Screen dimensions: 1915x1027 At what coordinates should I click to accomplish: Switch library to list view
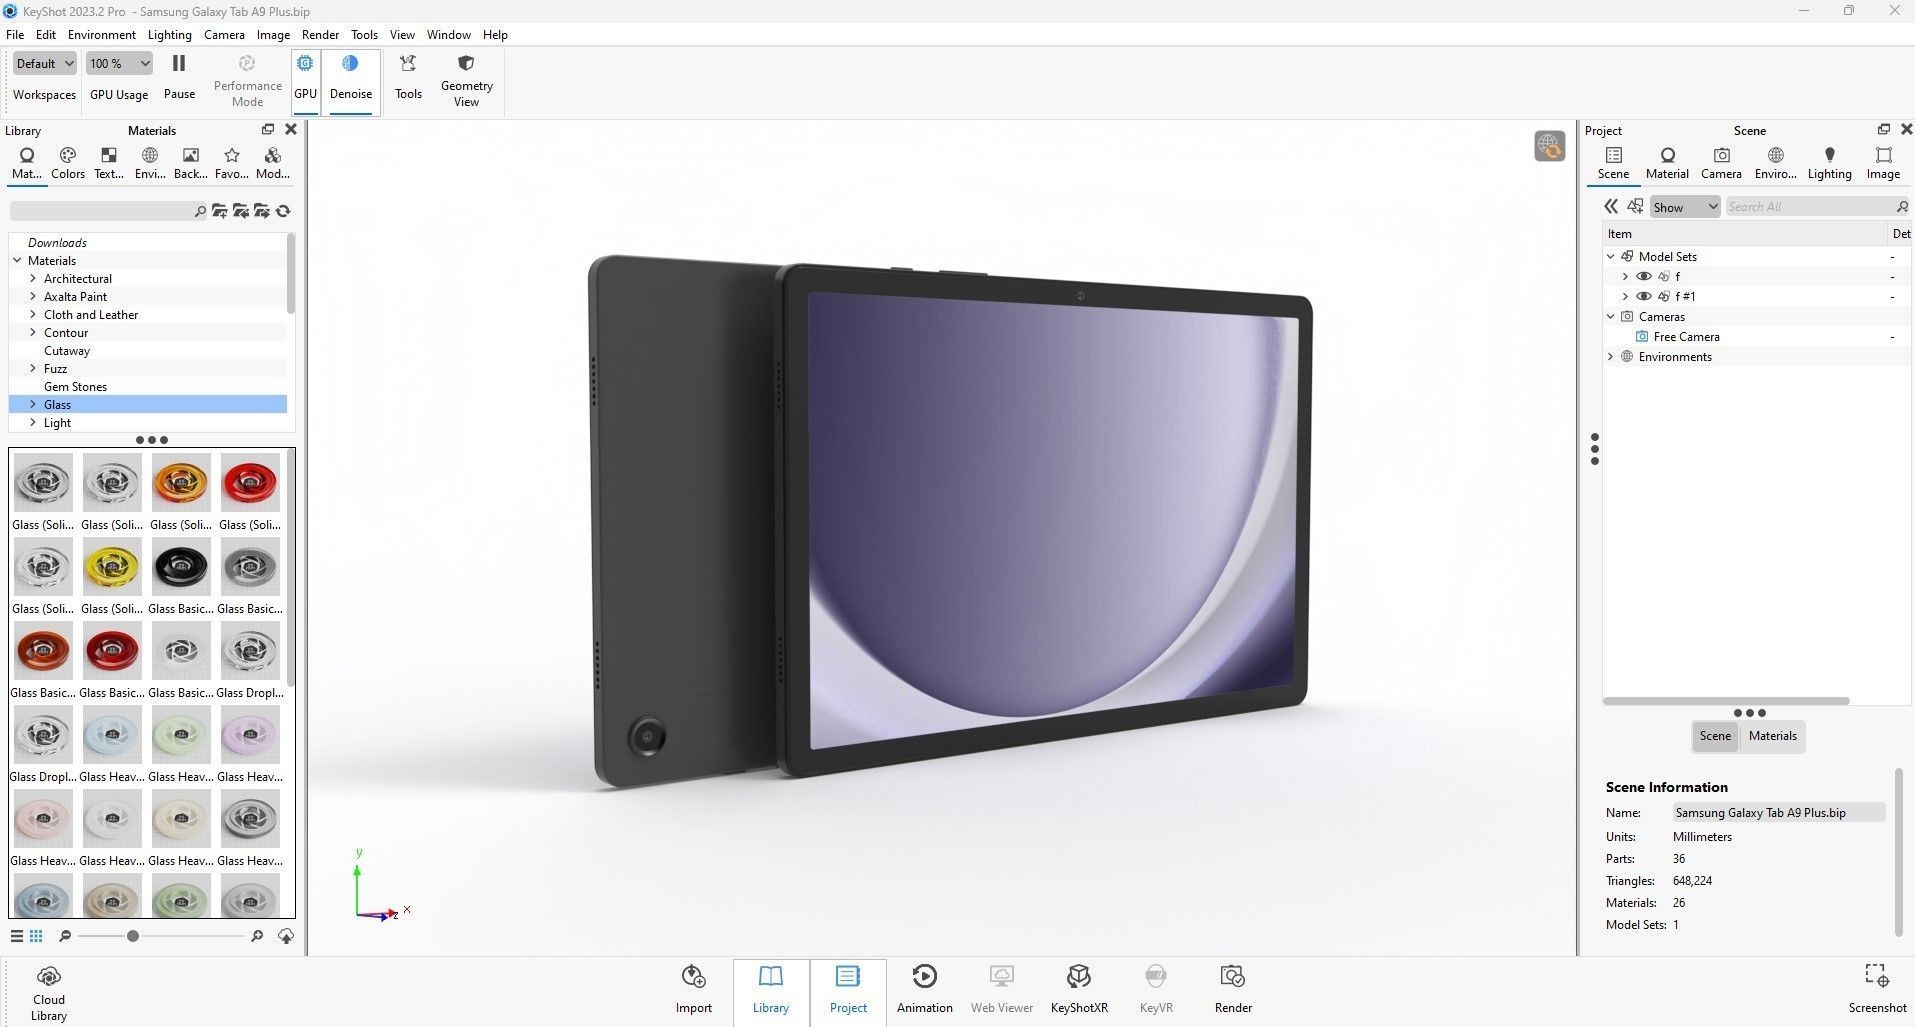tap(17, 936)
